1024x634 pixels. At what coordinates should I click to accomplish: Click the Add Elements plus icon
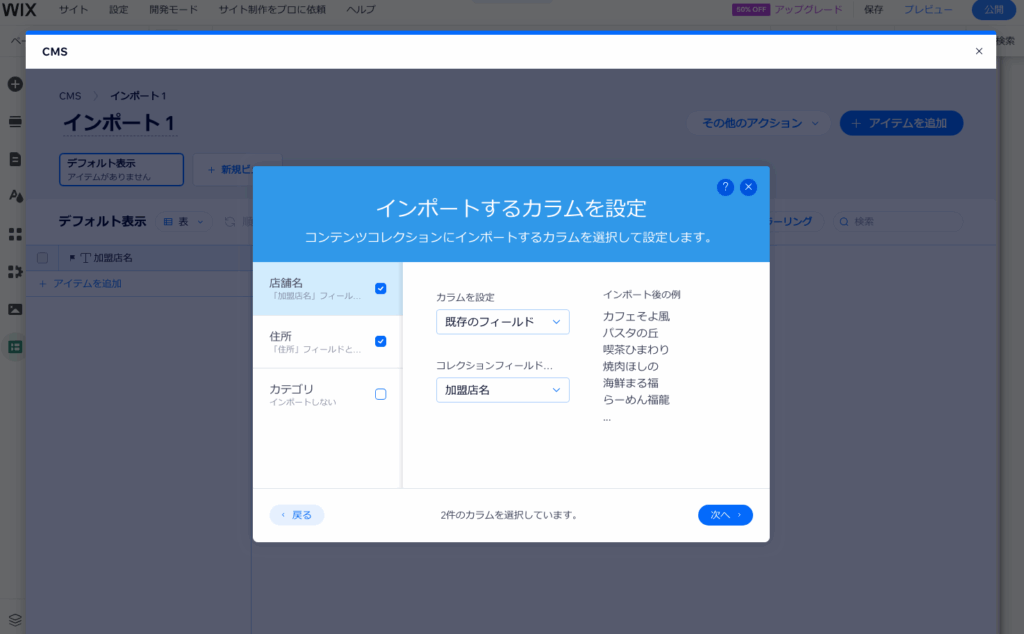(x=14, y=85)
